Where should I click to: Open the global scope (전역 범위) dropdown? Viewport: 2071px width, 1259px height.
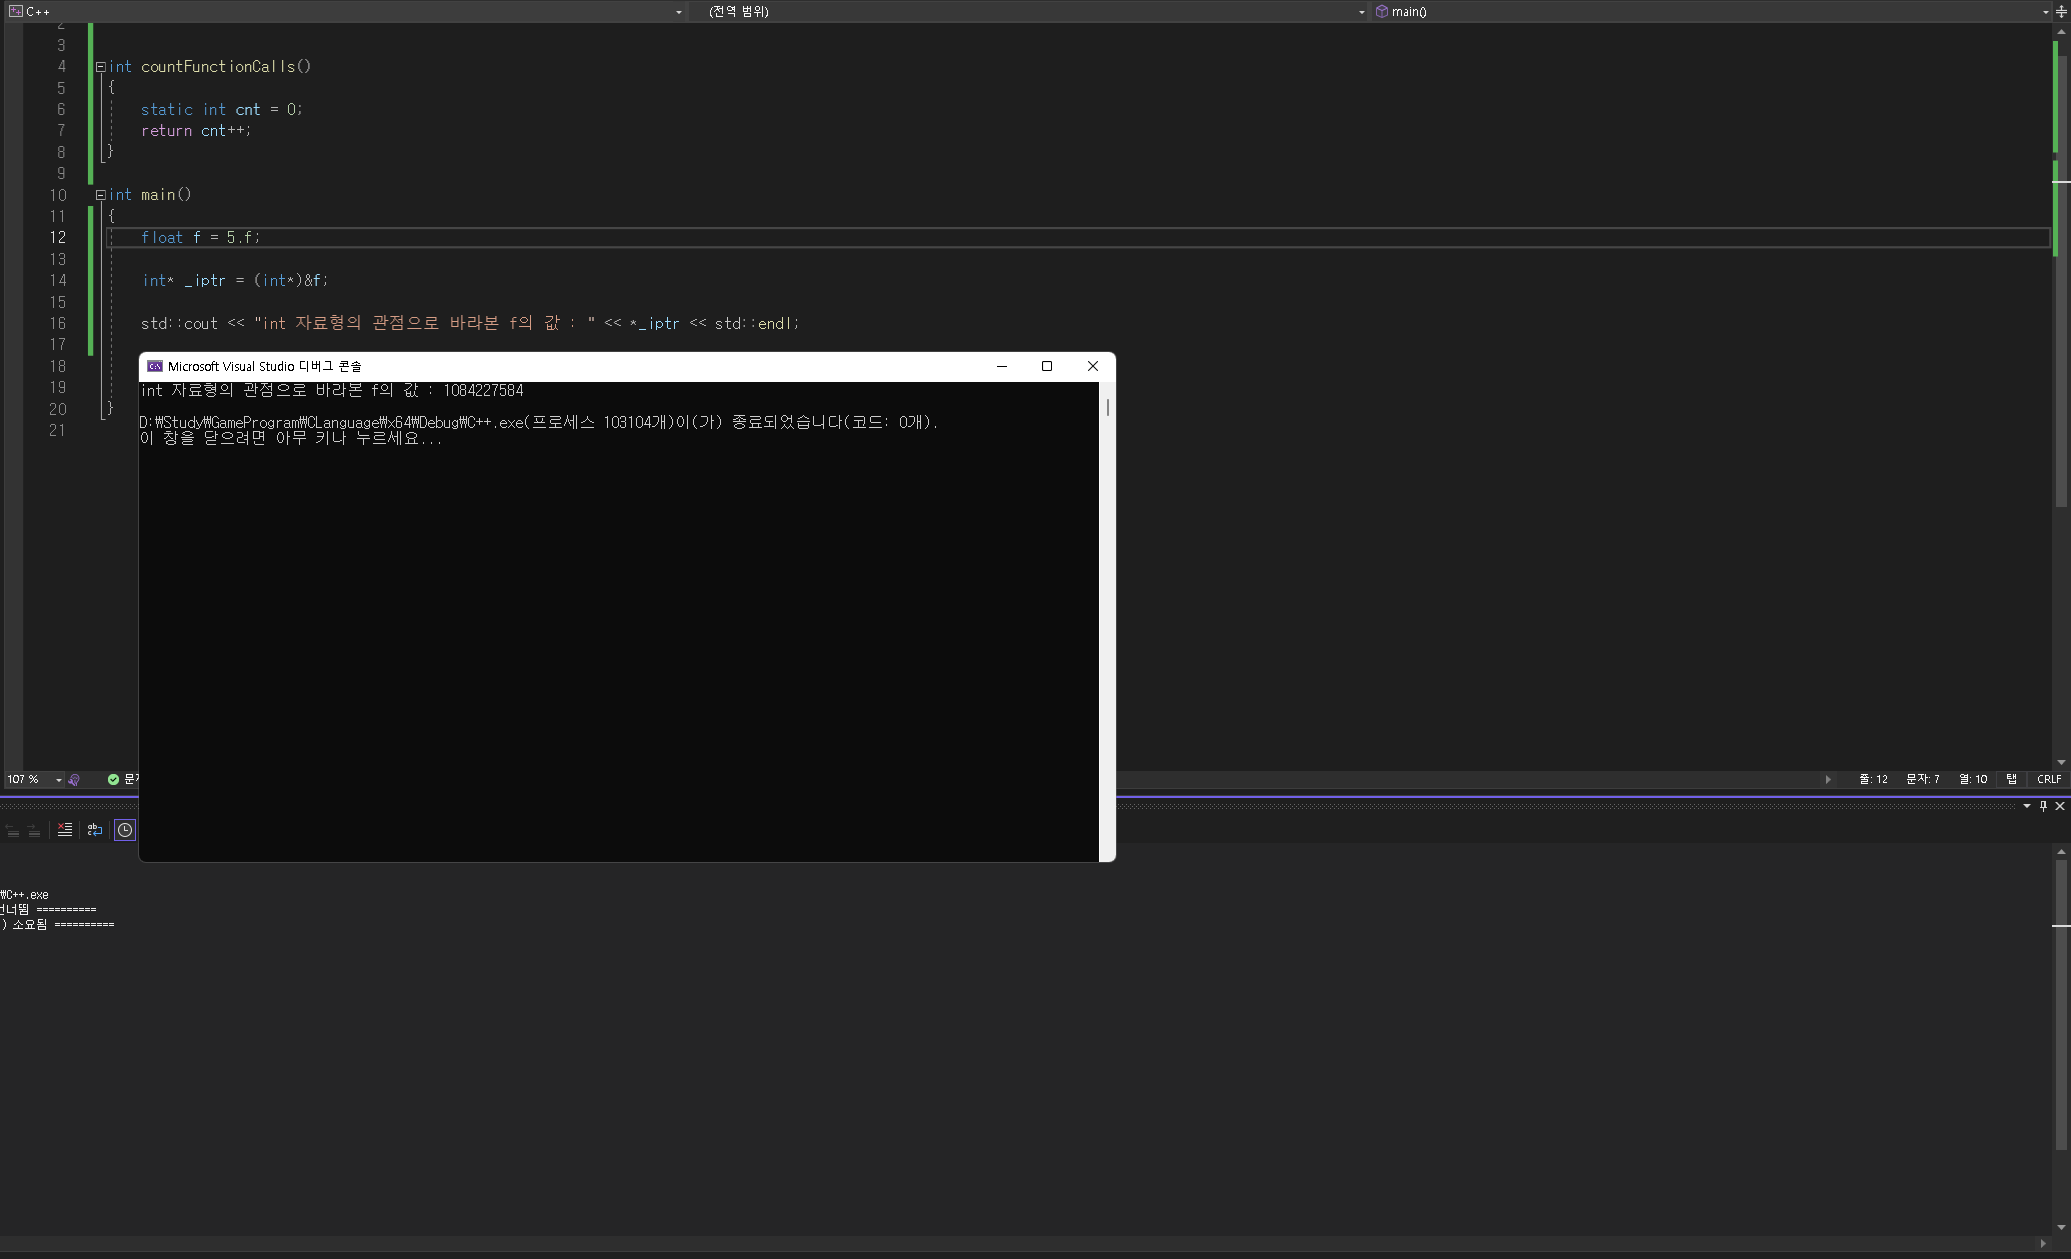coord(1361,12)
